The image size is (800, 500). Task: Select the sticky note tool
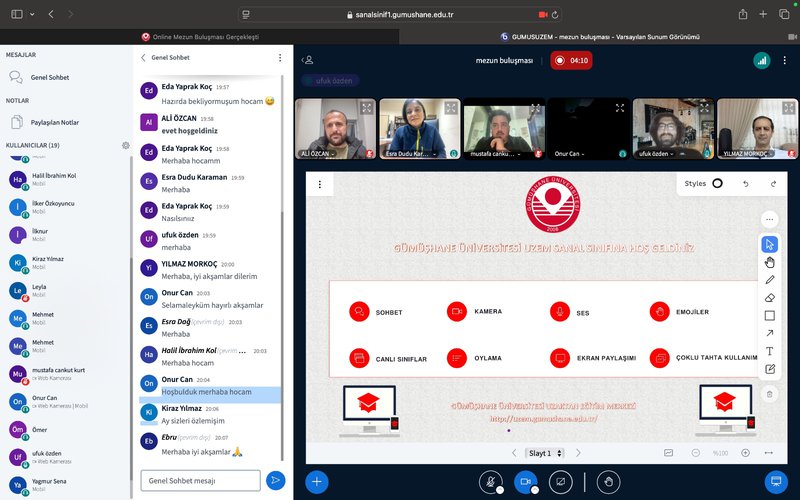[769, 369]
